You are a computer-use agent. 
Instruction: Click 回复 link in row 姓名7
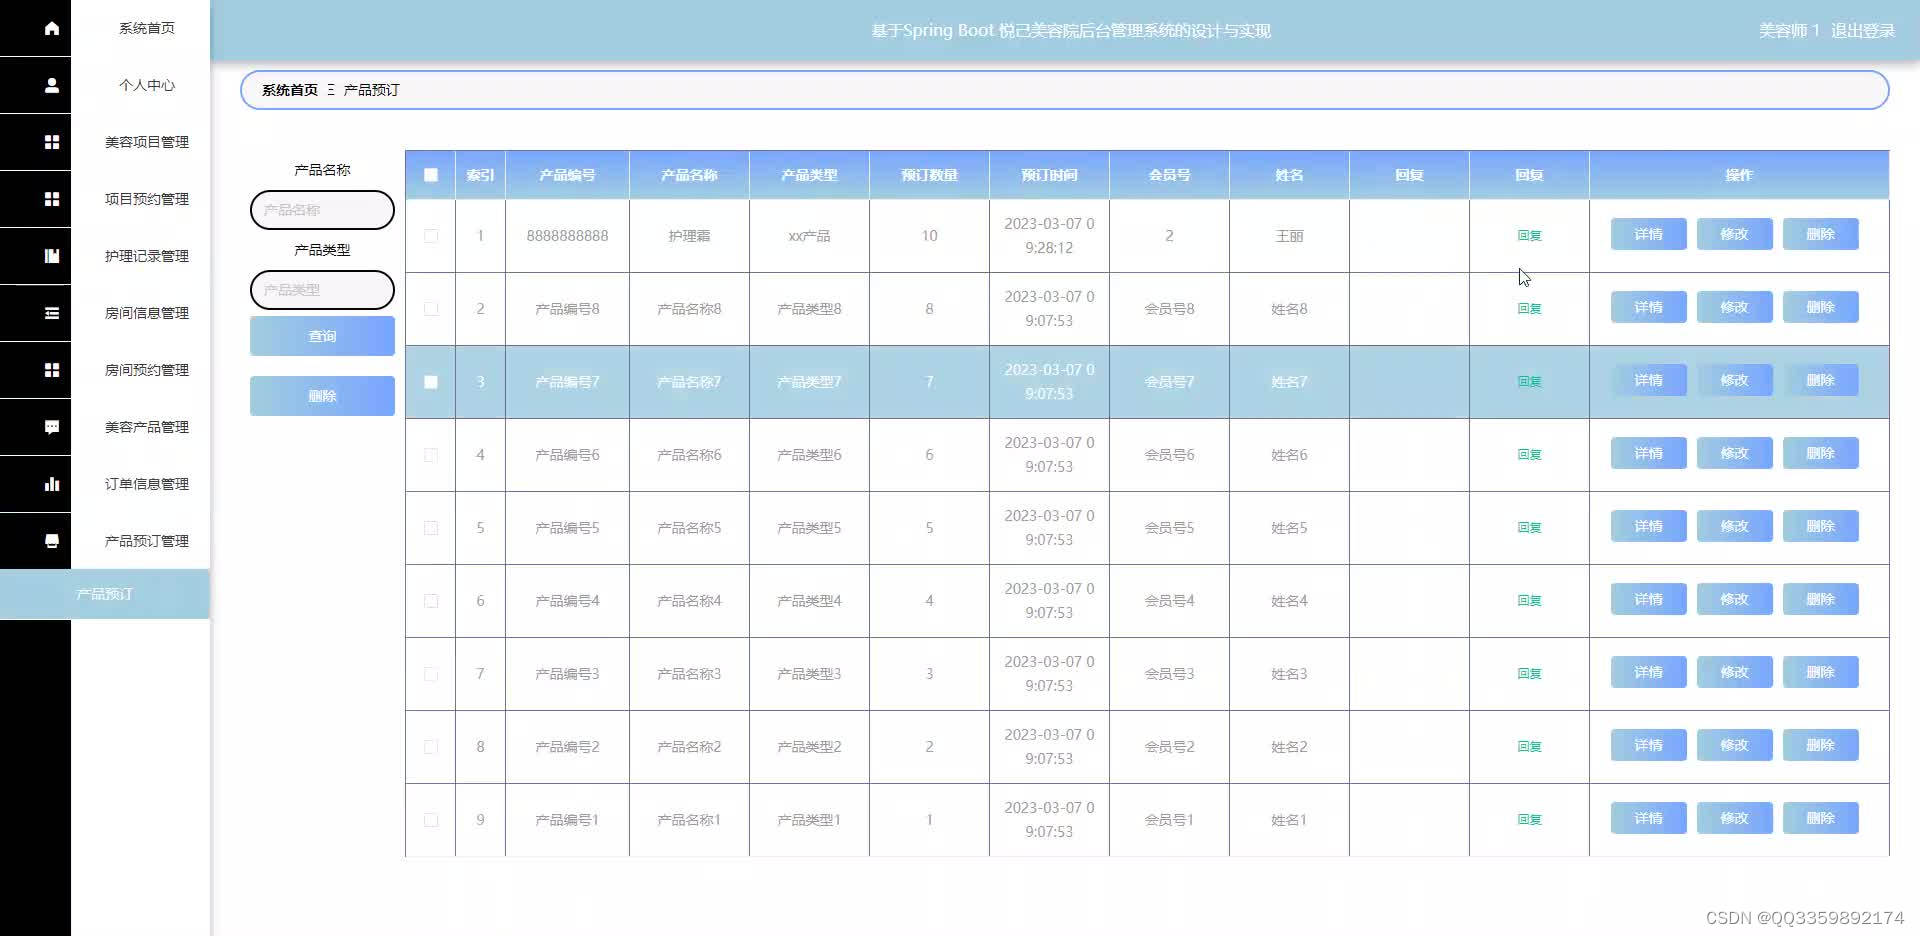pyautogui.click(x=1529, y=382)
